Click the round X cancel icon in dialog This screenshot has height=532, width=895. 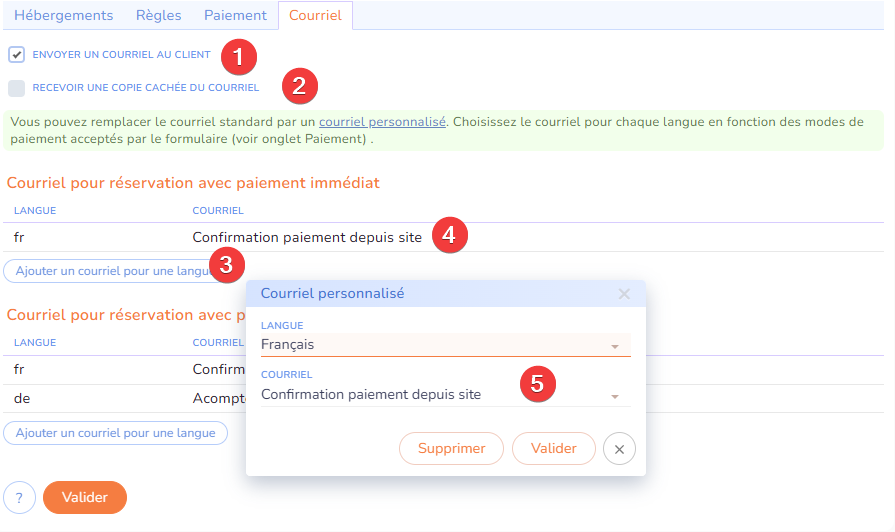[619, 449]
